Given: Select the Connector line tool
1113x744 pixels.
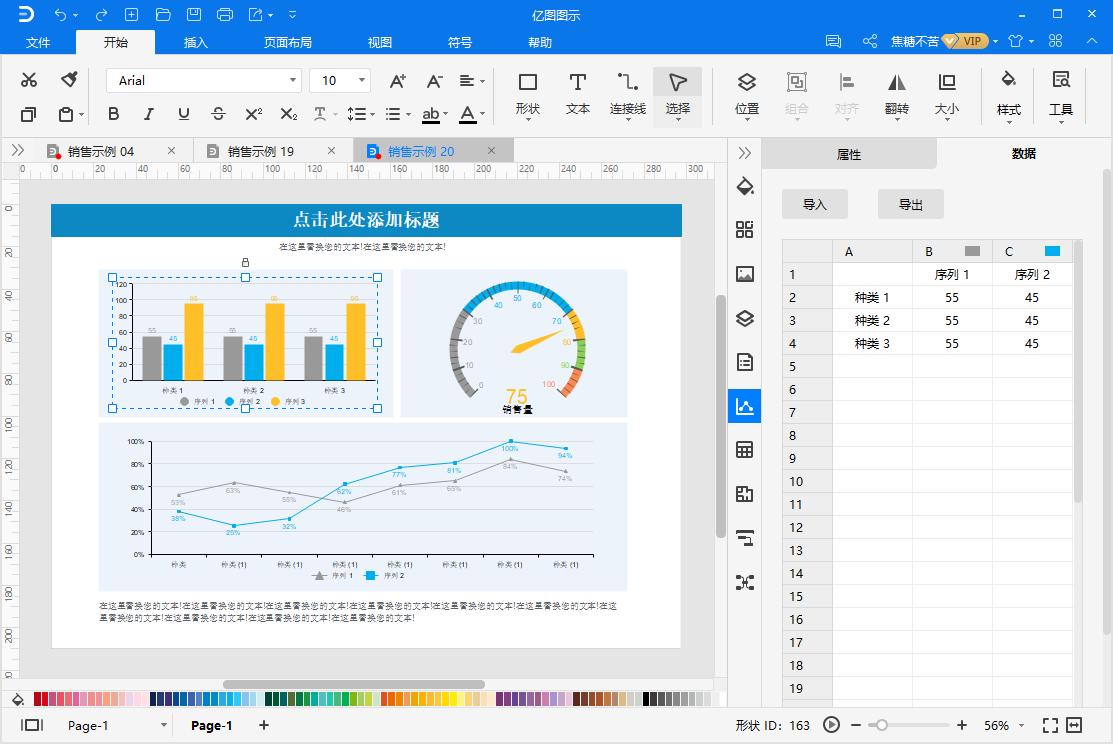Looking at the screenshot, I should tap(627, 93).
